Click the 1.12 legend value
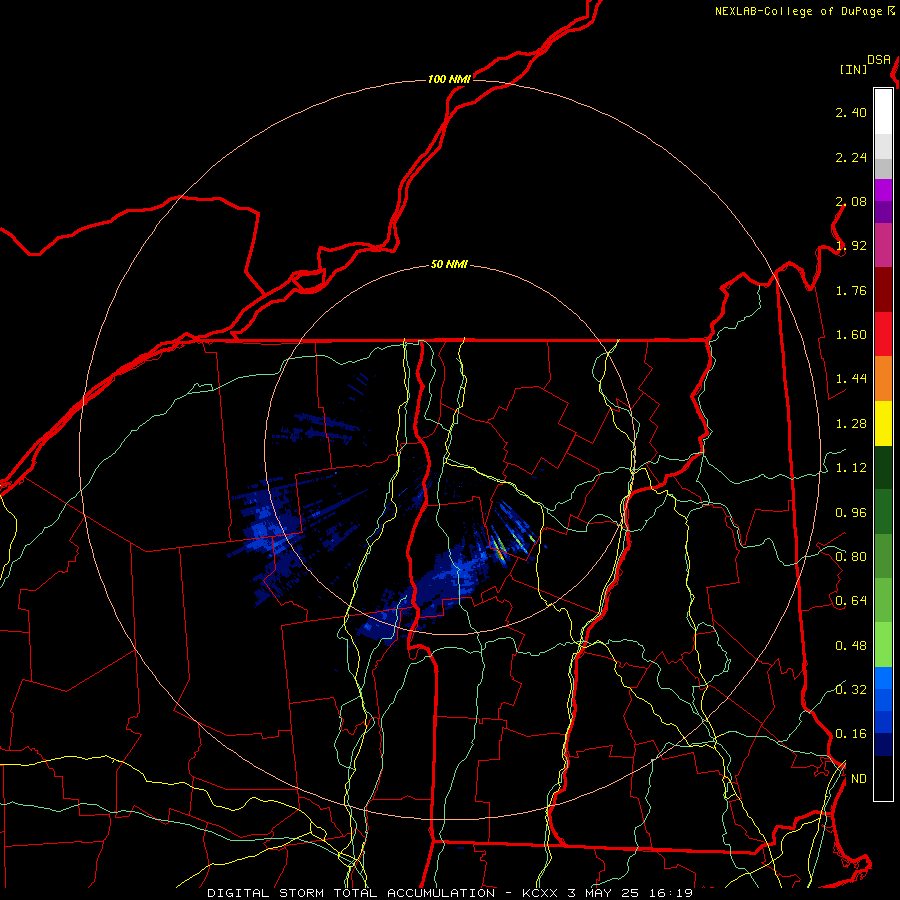900x900 pixels. click(x=851, y=468)
